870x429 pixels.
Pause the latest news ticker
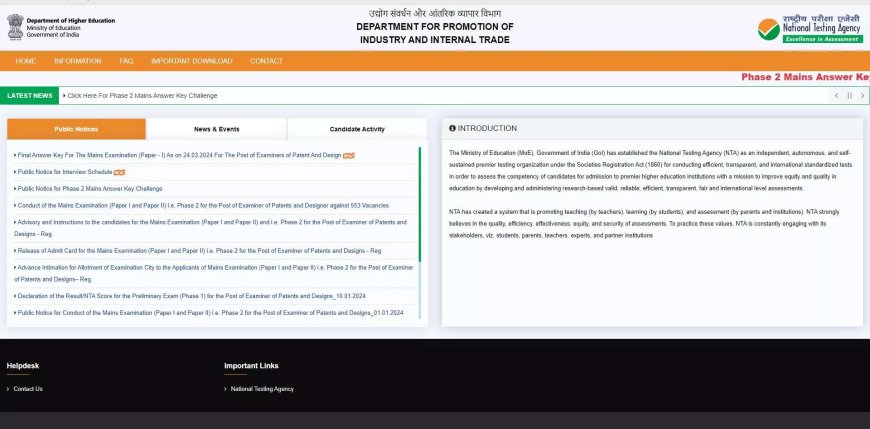(x=849, y=96)
